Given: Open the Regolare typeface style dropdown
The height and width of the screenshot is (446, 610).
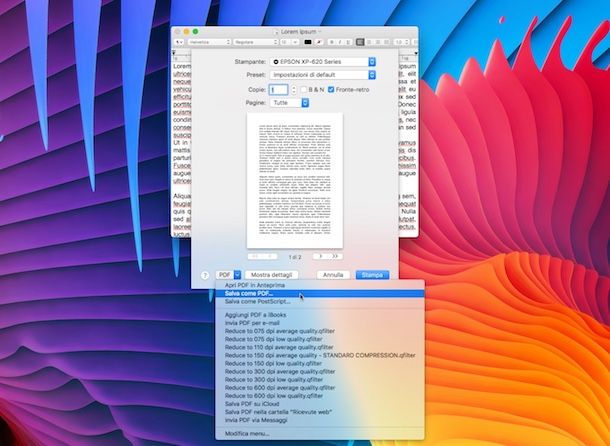Looking at the screenshot, I should click(x=256, y=42).
